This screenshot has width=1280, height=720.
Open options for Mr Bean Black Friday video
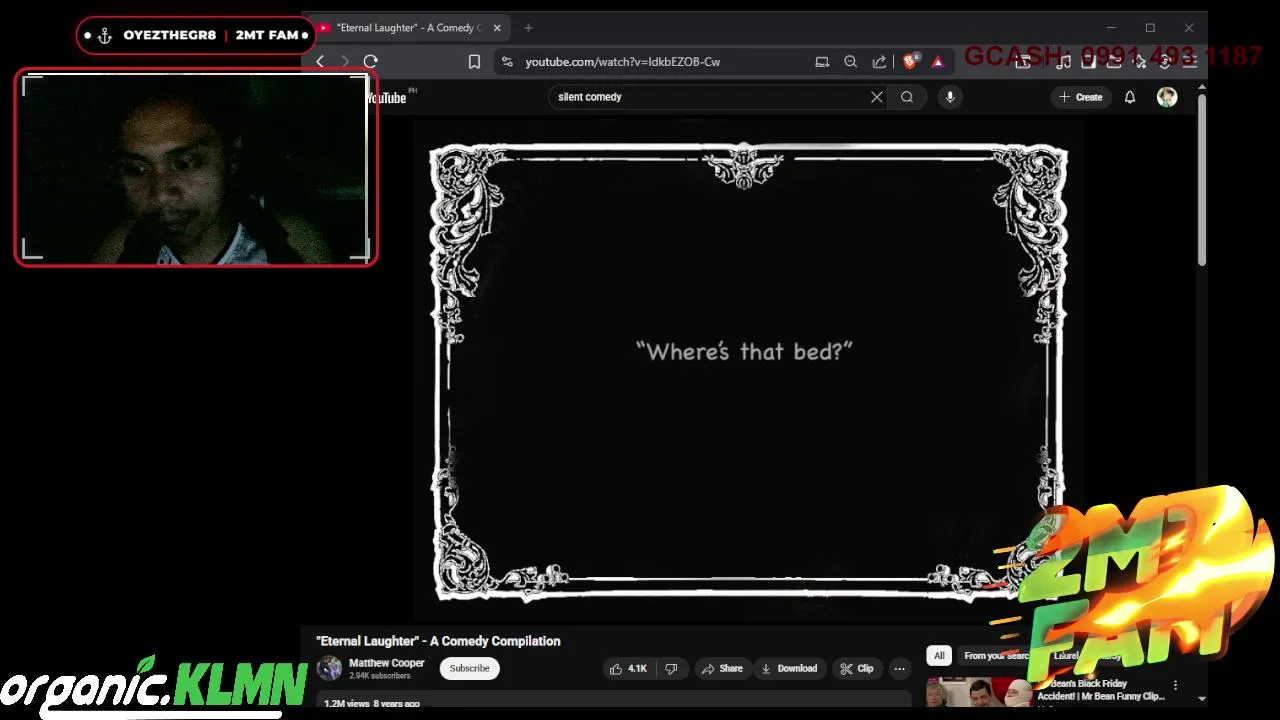(1175, 685)
